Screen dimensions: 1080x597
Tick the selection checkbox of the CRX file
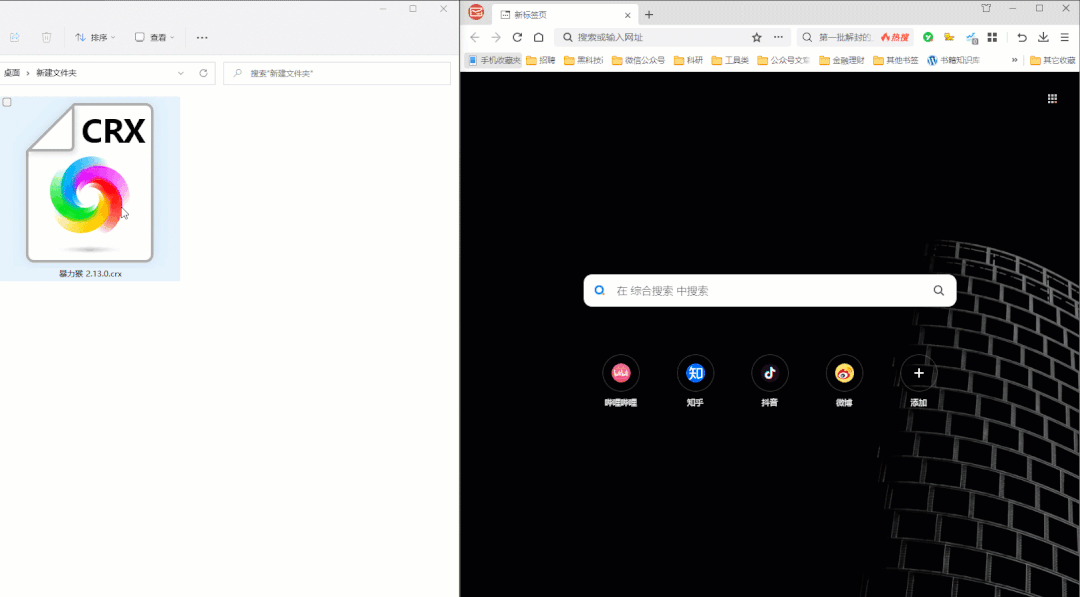[7, 103]
